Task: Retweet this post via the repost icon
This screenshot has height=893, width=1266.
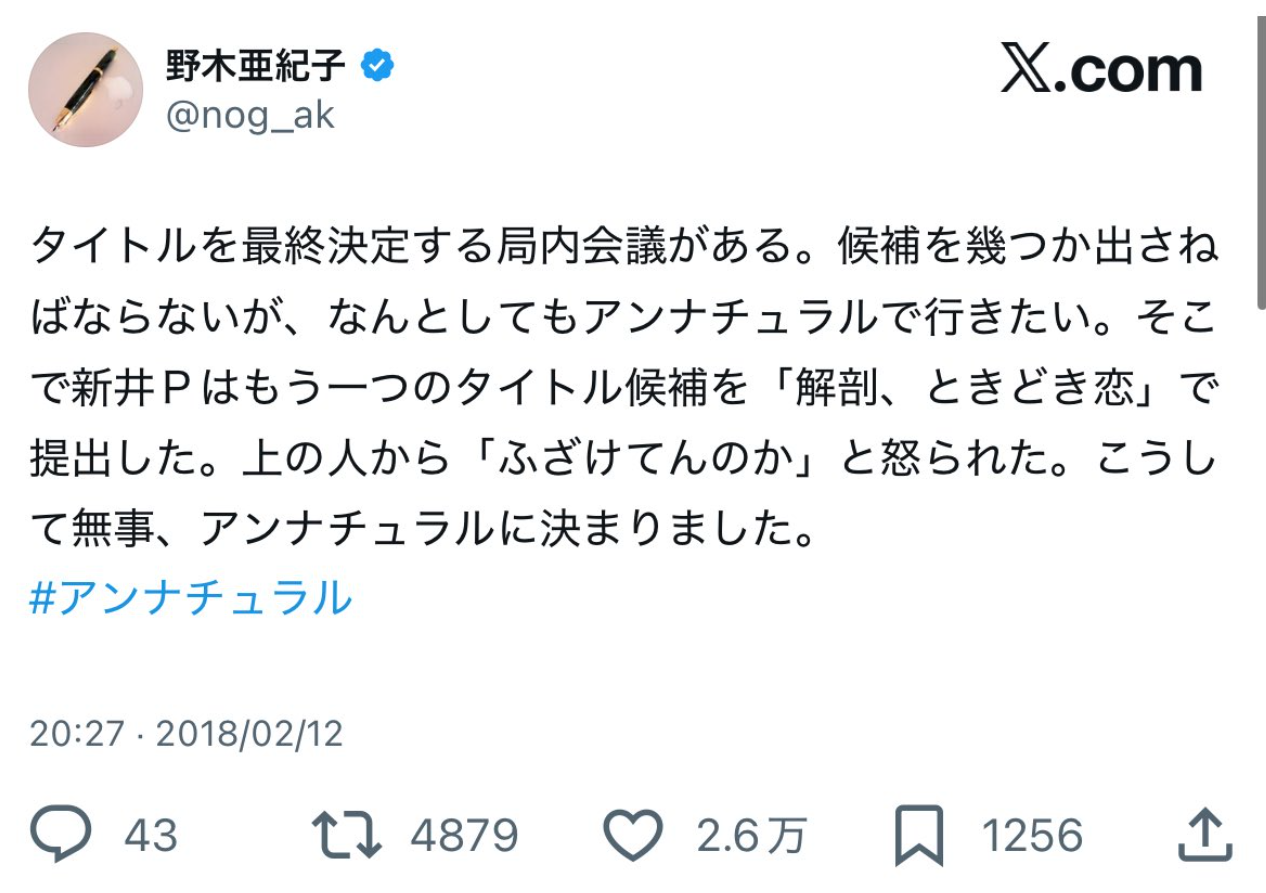Action: coord(347,836)
